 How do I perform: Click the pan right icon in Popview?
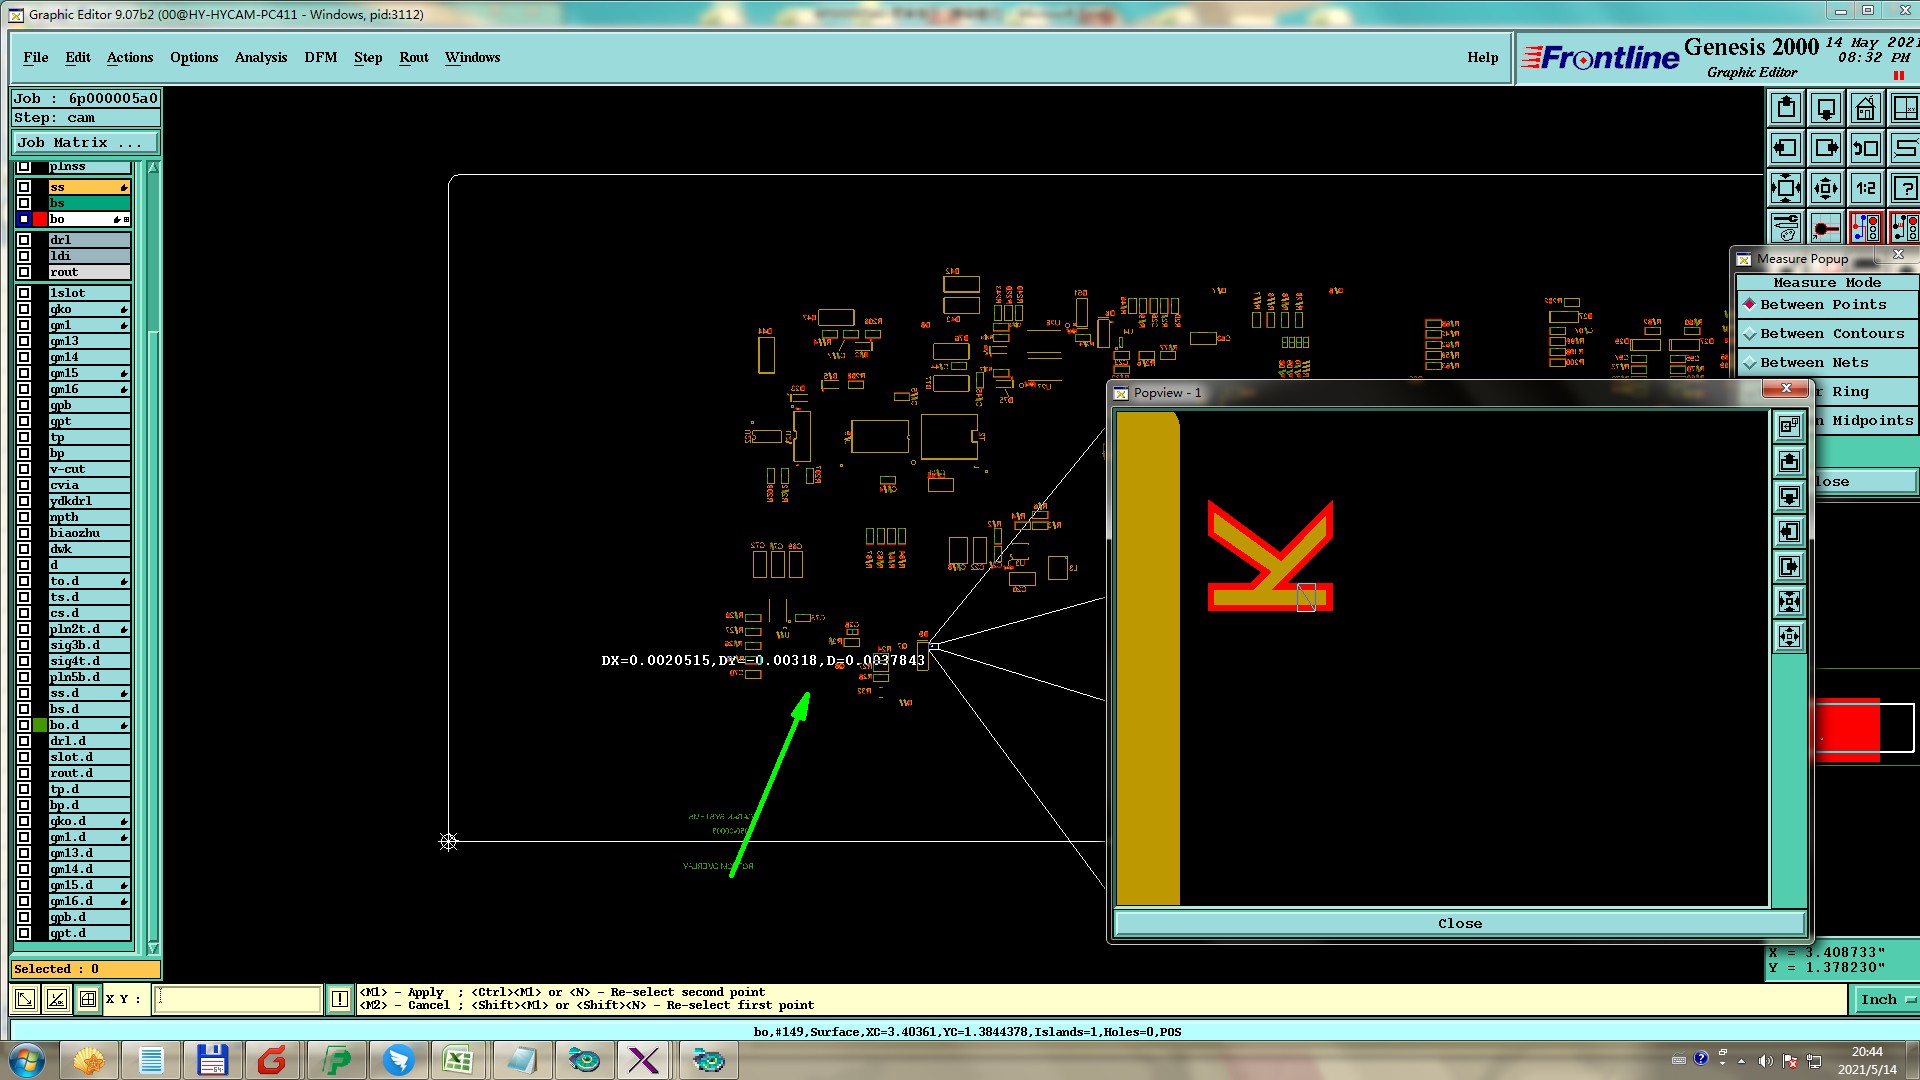(x=1789, y=567)
